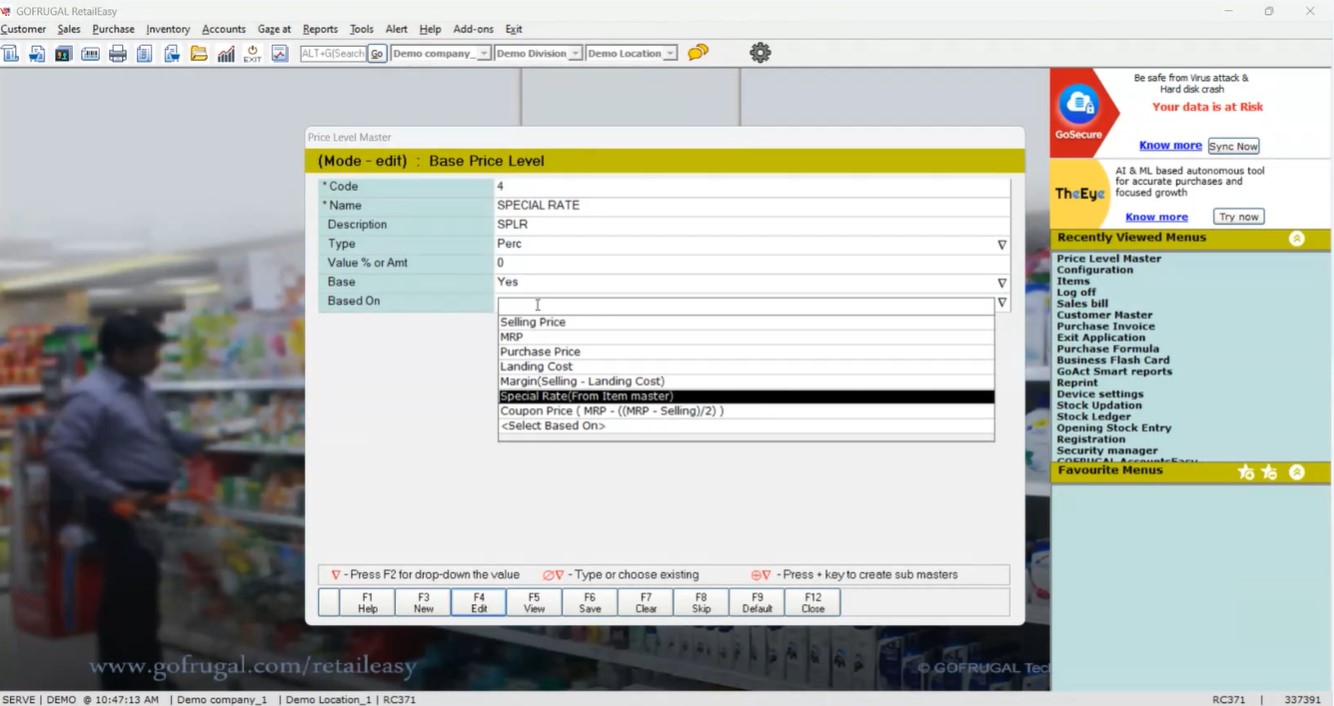Open the Reports menu
Viewport: 1334px width, 706px height.
320,29
